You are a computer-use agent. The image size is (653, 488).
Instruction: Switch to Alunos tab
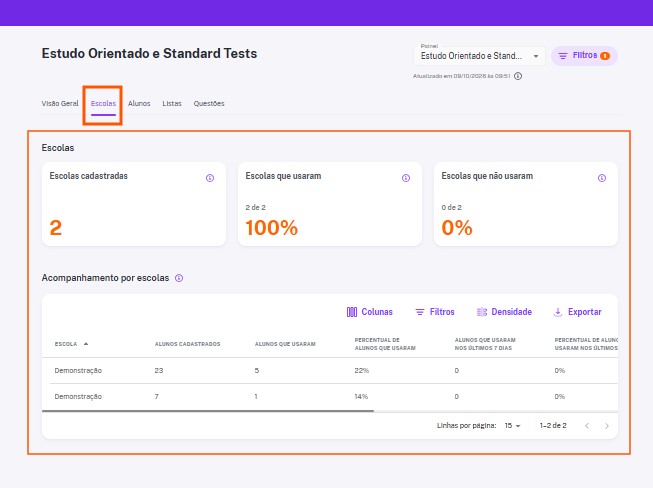(x=139, y=104)
